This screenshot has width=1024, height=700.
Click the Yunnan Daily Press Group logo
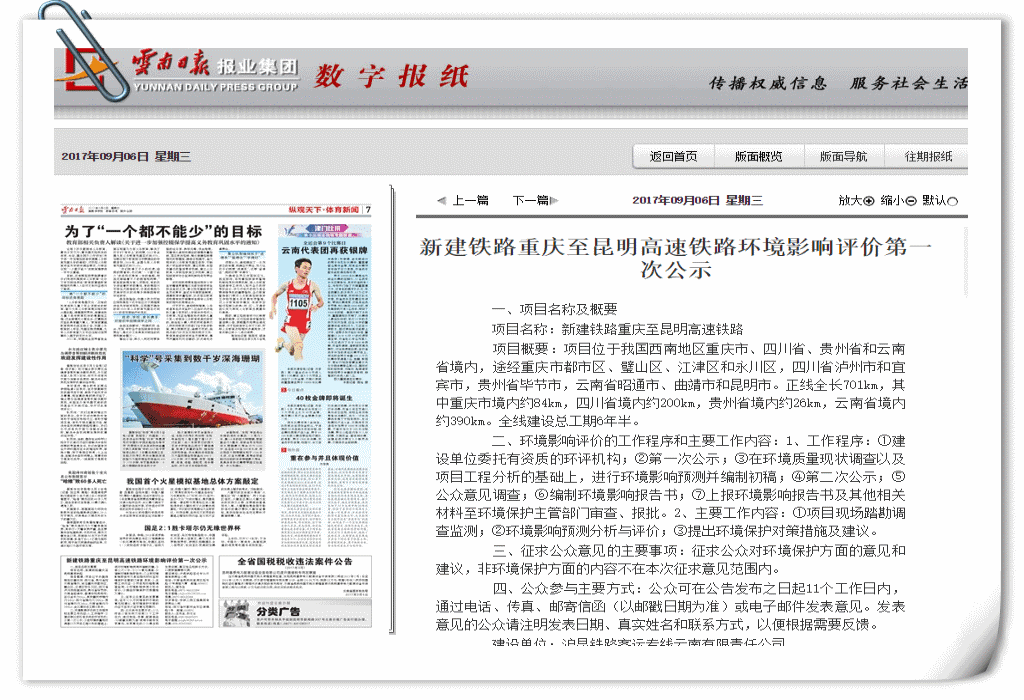178,73
